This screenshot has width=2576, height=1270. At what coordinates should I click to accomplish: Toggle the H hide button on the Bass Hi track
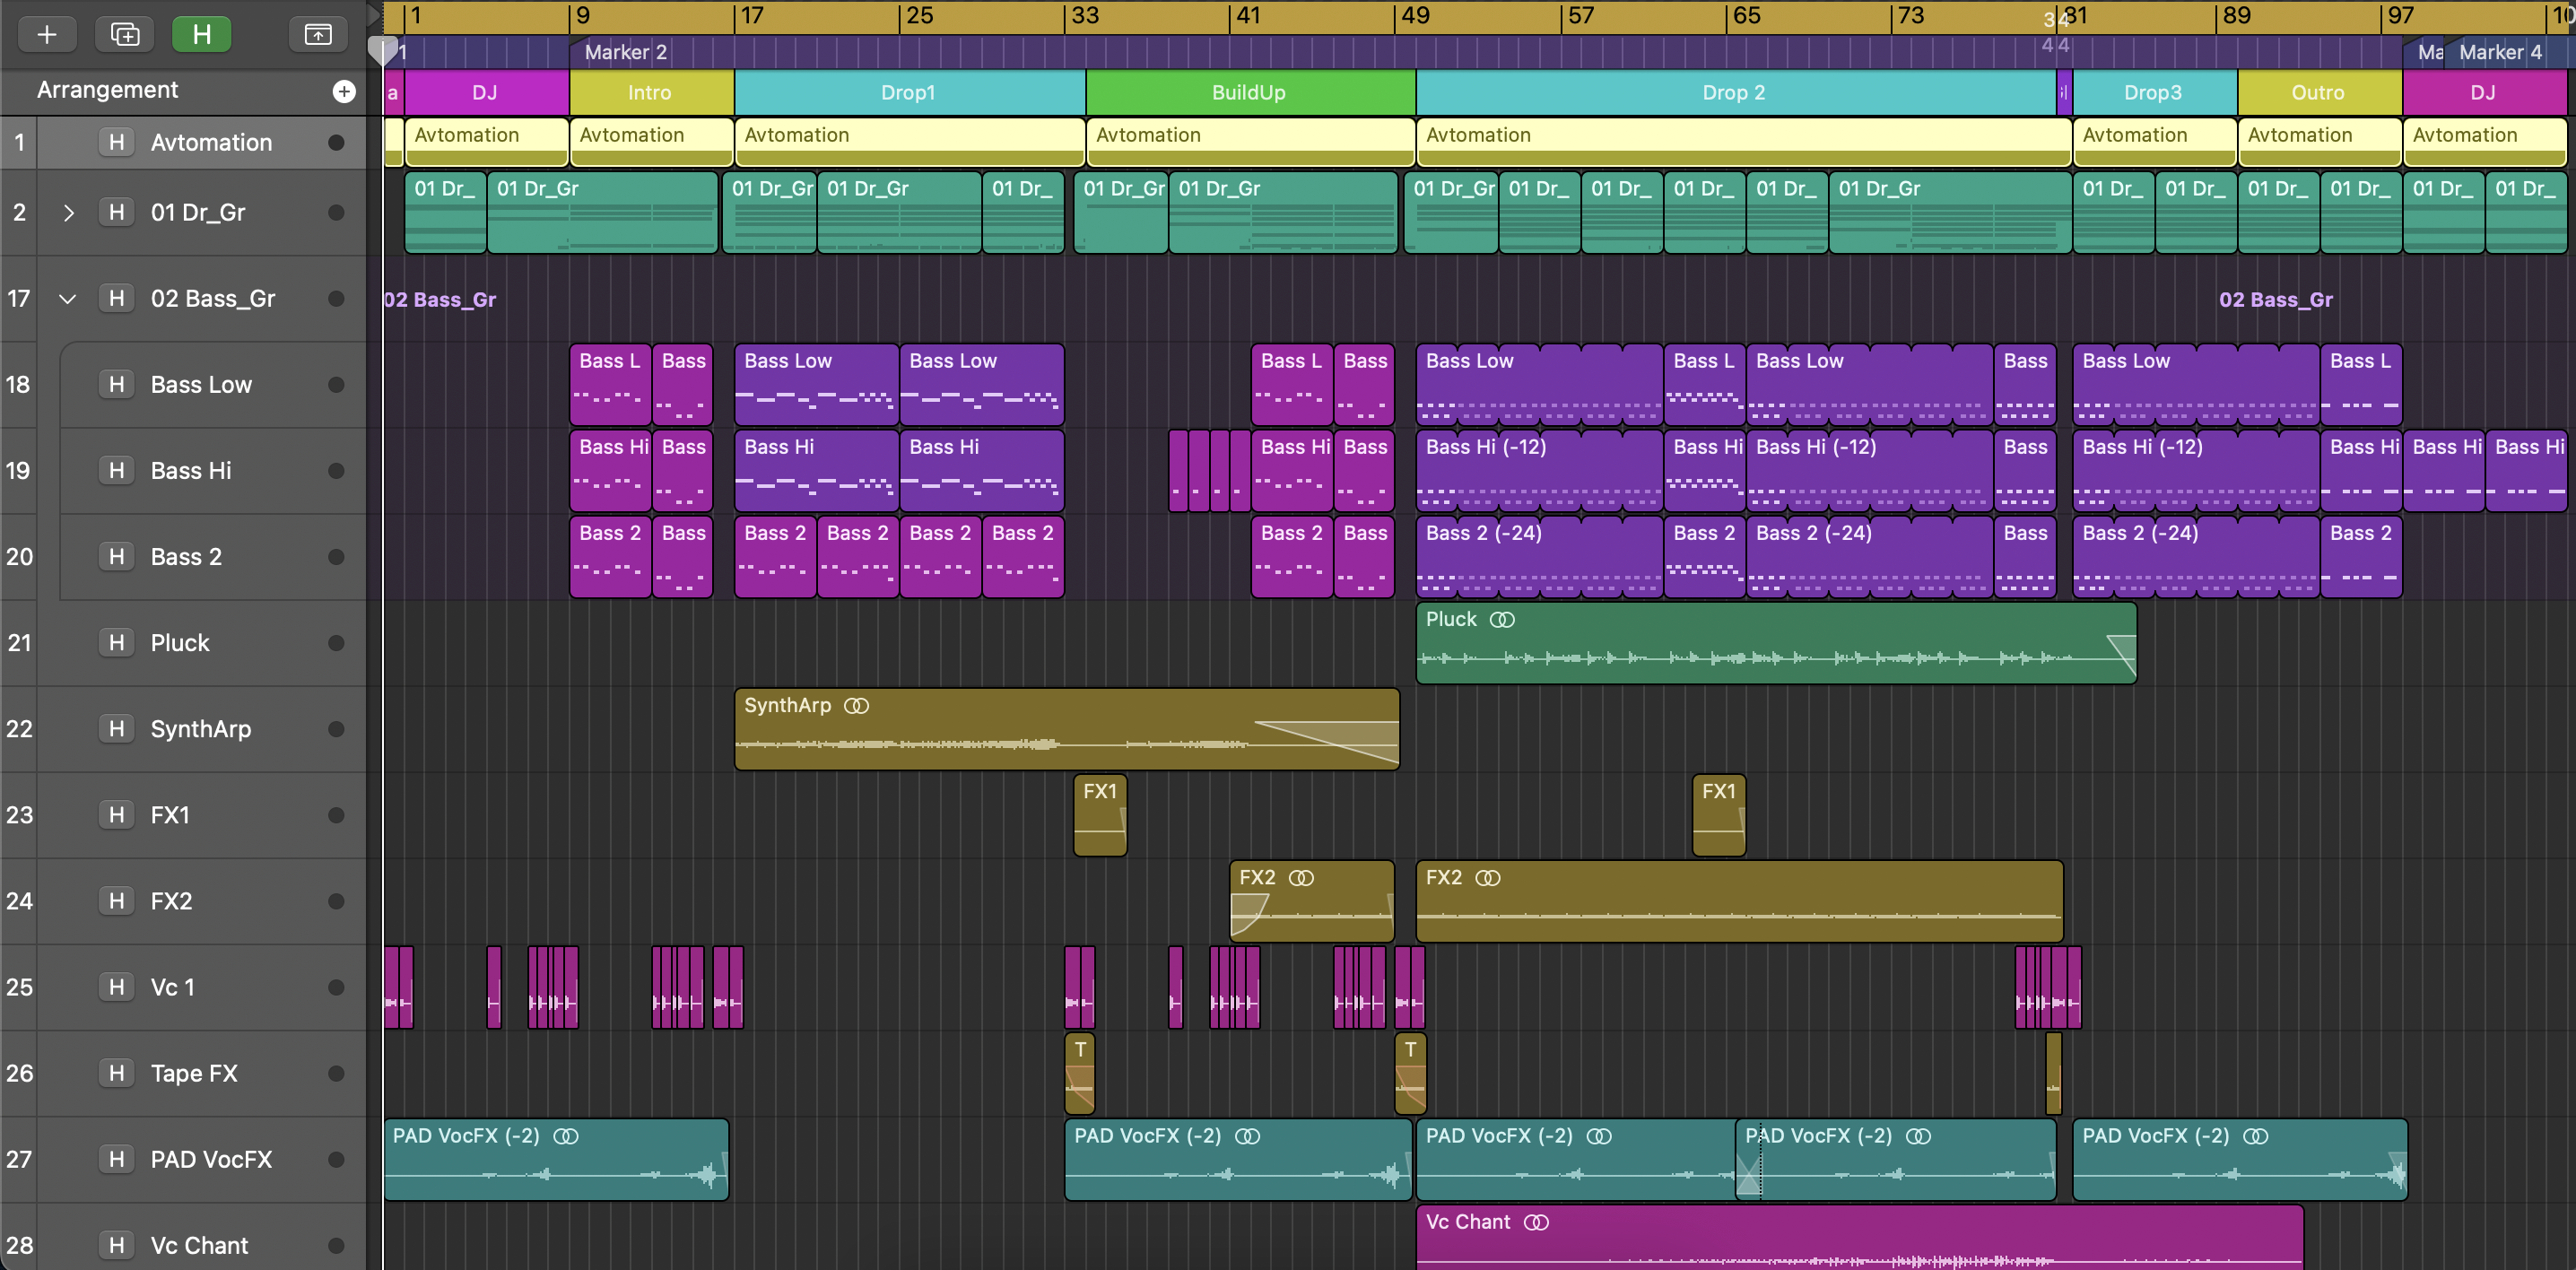point(117,471)
